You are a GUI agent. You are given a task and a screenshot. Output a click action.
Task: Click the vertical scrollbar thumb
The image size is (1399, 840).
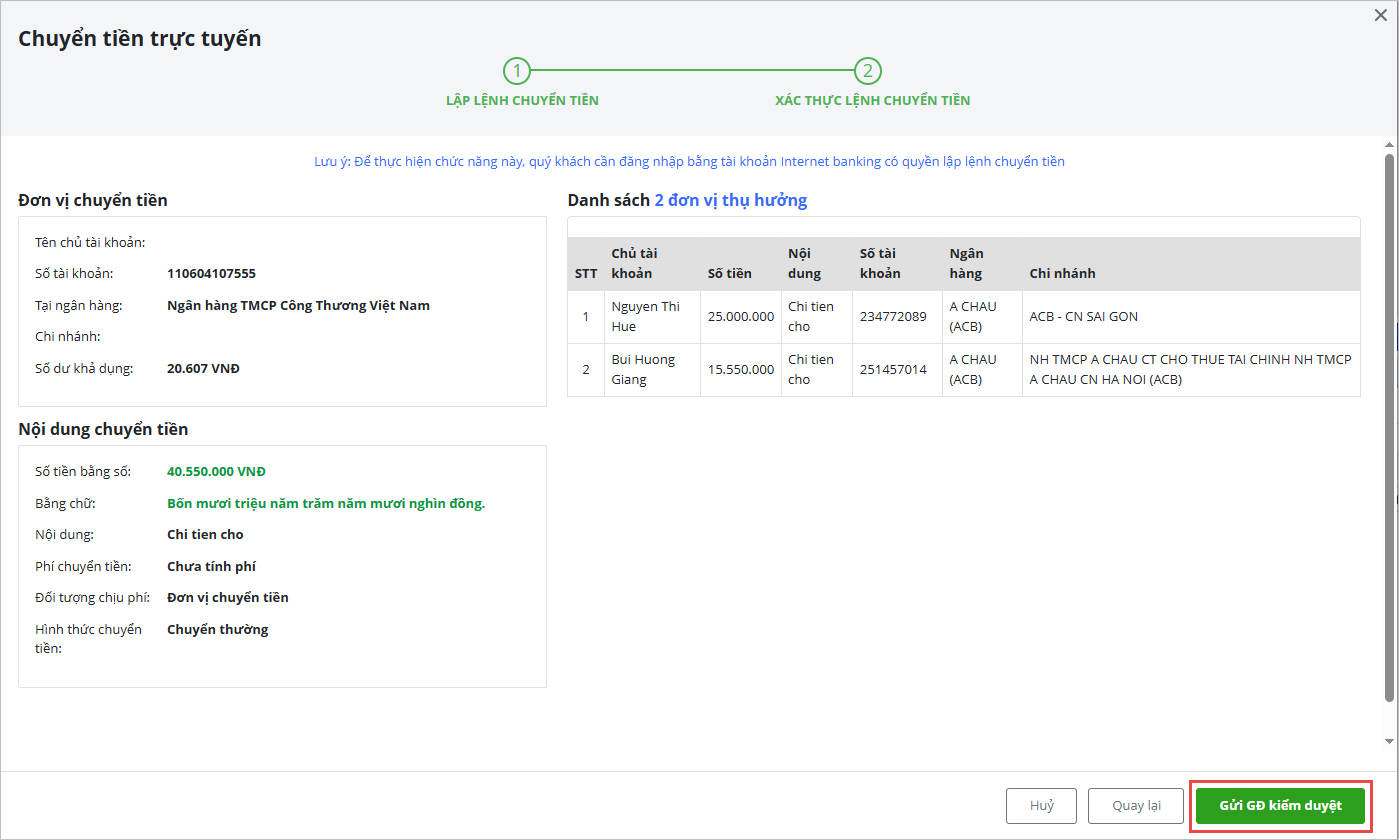(1388, 425)
